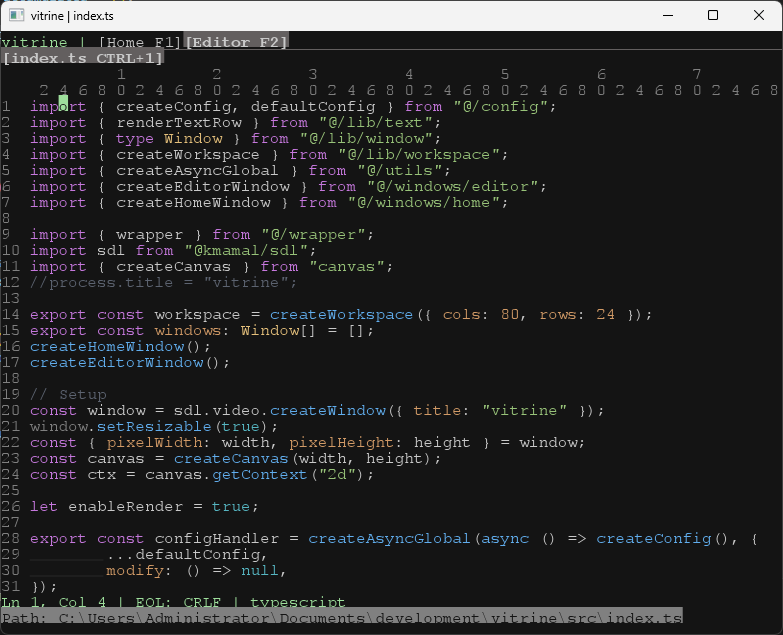The image size is (783, 635).
Task: Maximize the vitrine window
Action: [713, 15]
